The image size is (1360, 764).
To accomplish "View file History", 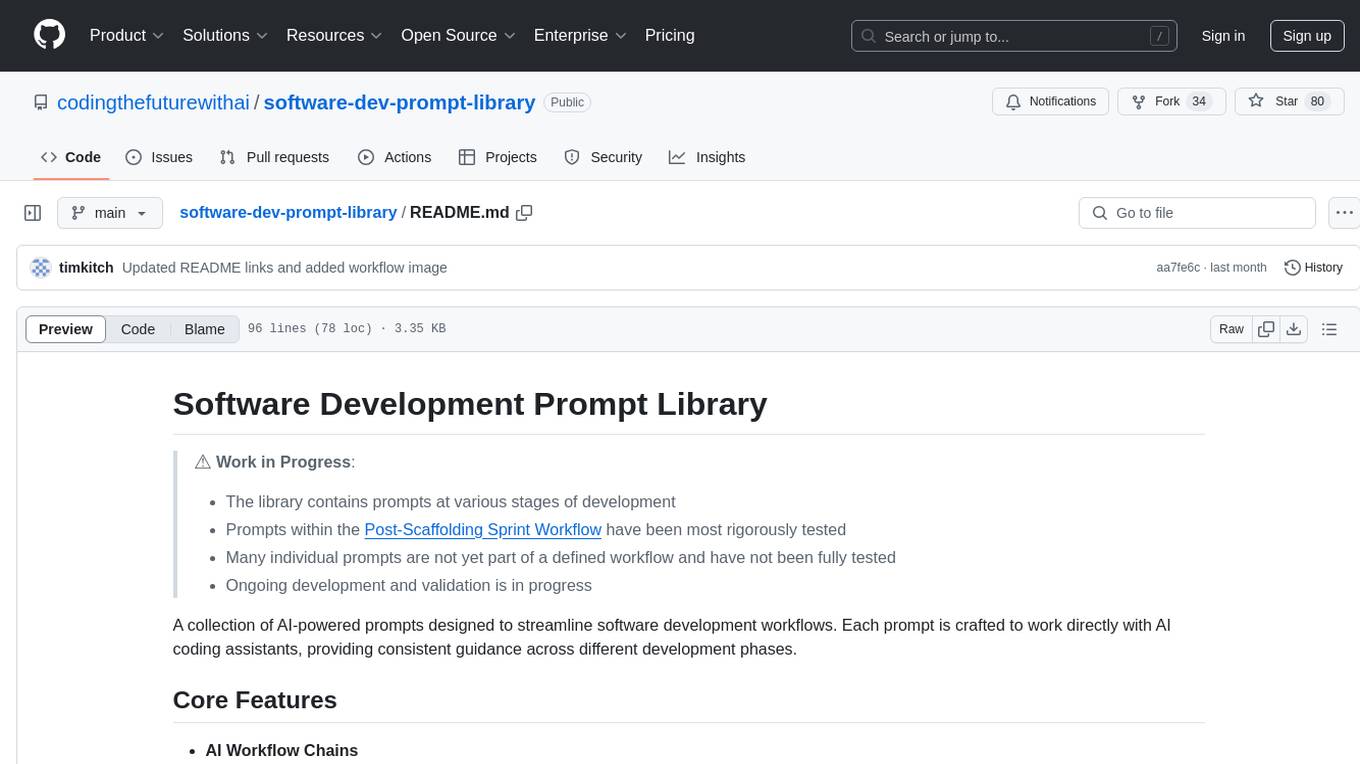I will coord(1313,268).
